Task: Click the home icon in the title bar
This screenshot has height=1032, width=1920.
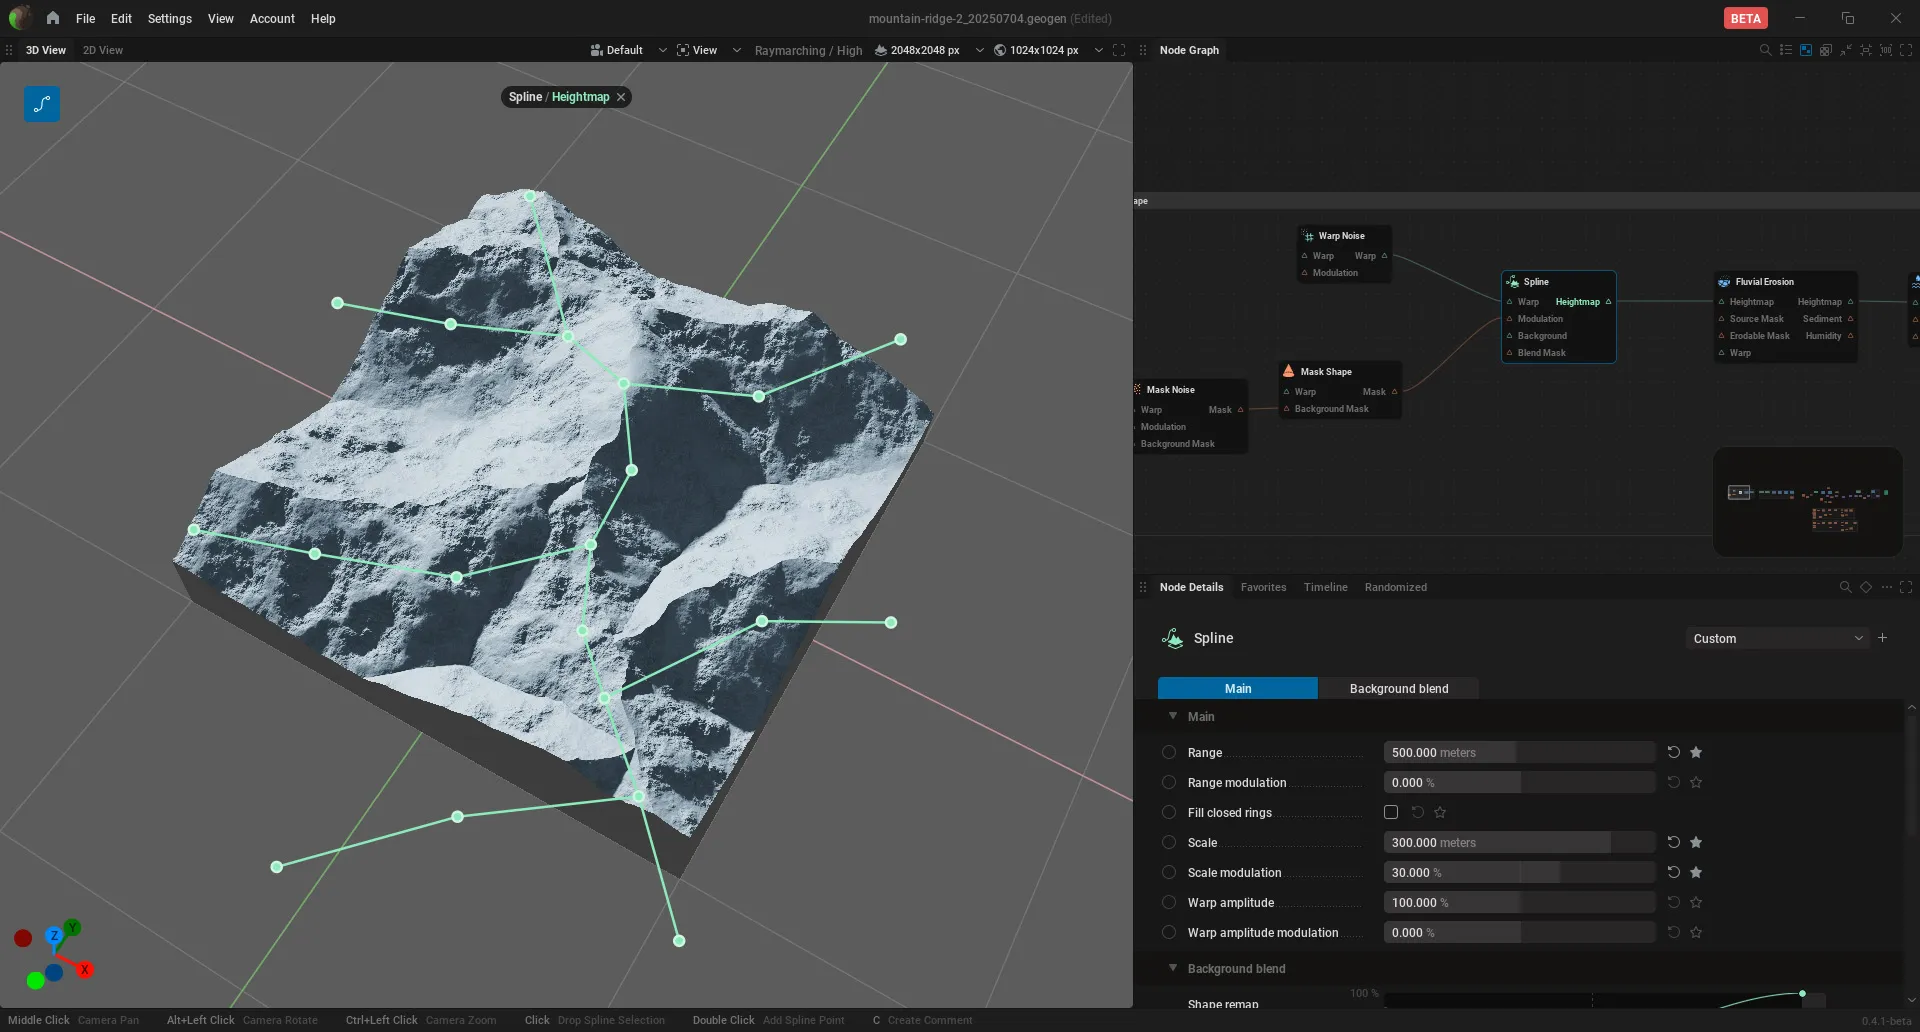Action: point(52,18)
